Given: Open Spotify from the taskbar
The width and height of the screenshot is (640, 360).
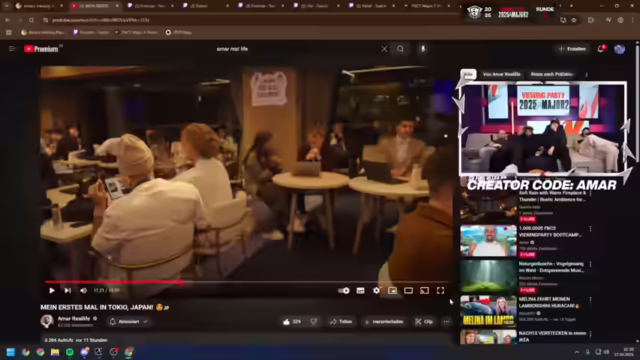Looking at the screenshot, I should [70, 352].
